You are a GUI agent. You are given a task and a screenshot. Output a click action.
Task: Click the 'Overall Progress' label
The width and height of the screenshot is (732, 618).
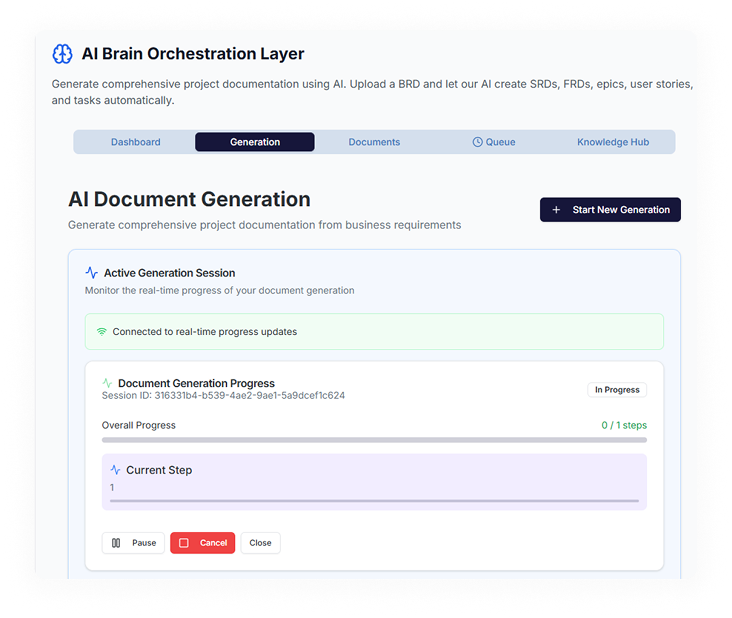pyautogui.click(x=139, y=425)
